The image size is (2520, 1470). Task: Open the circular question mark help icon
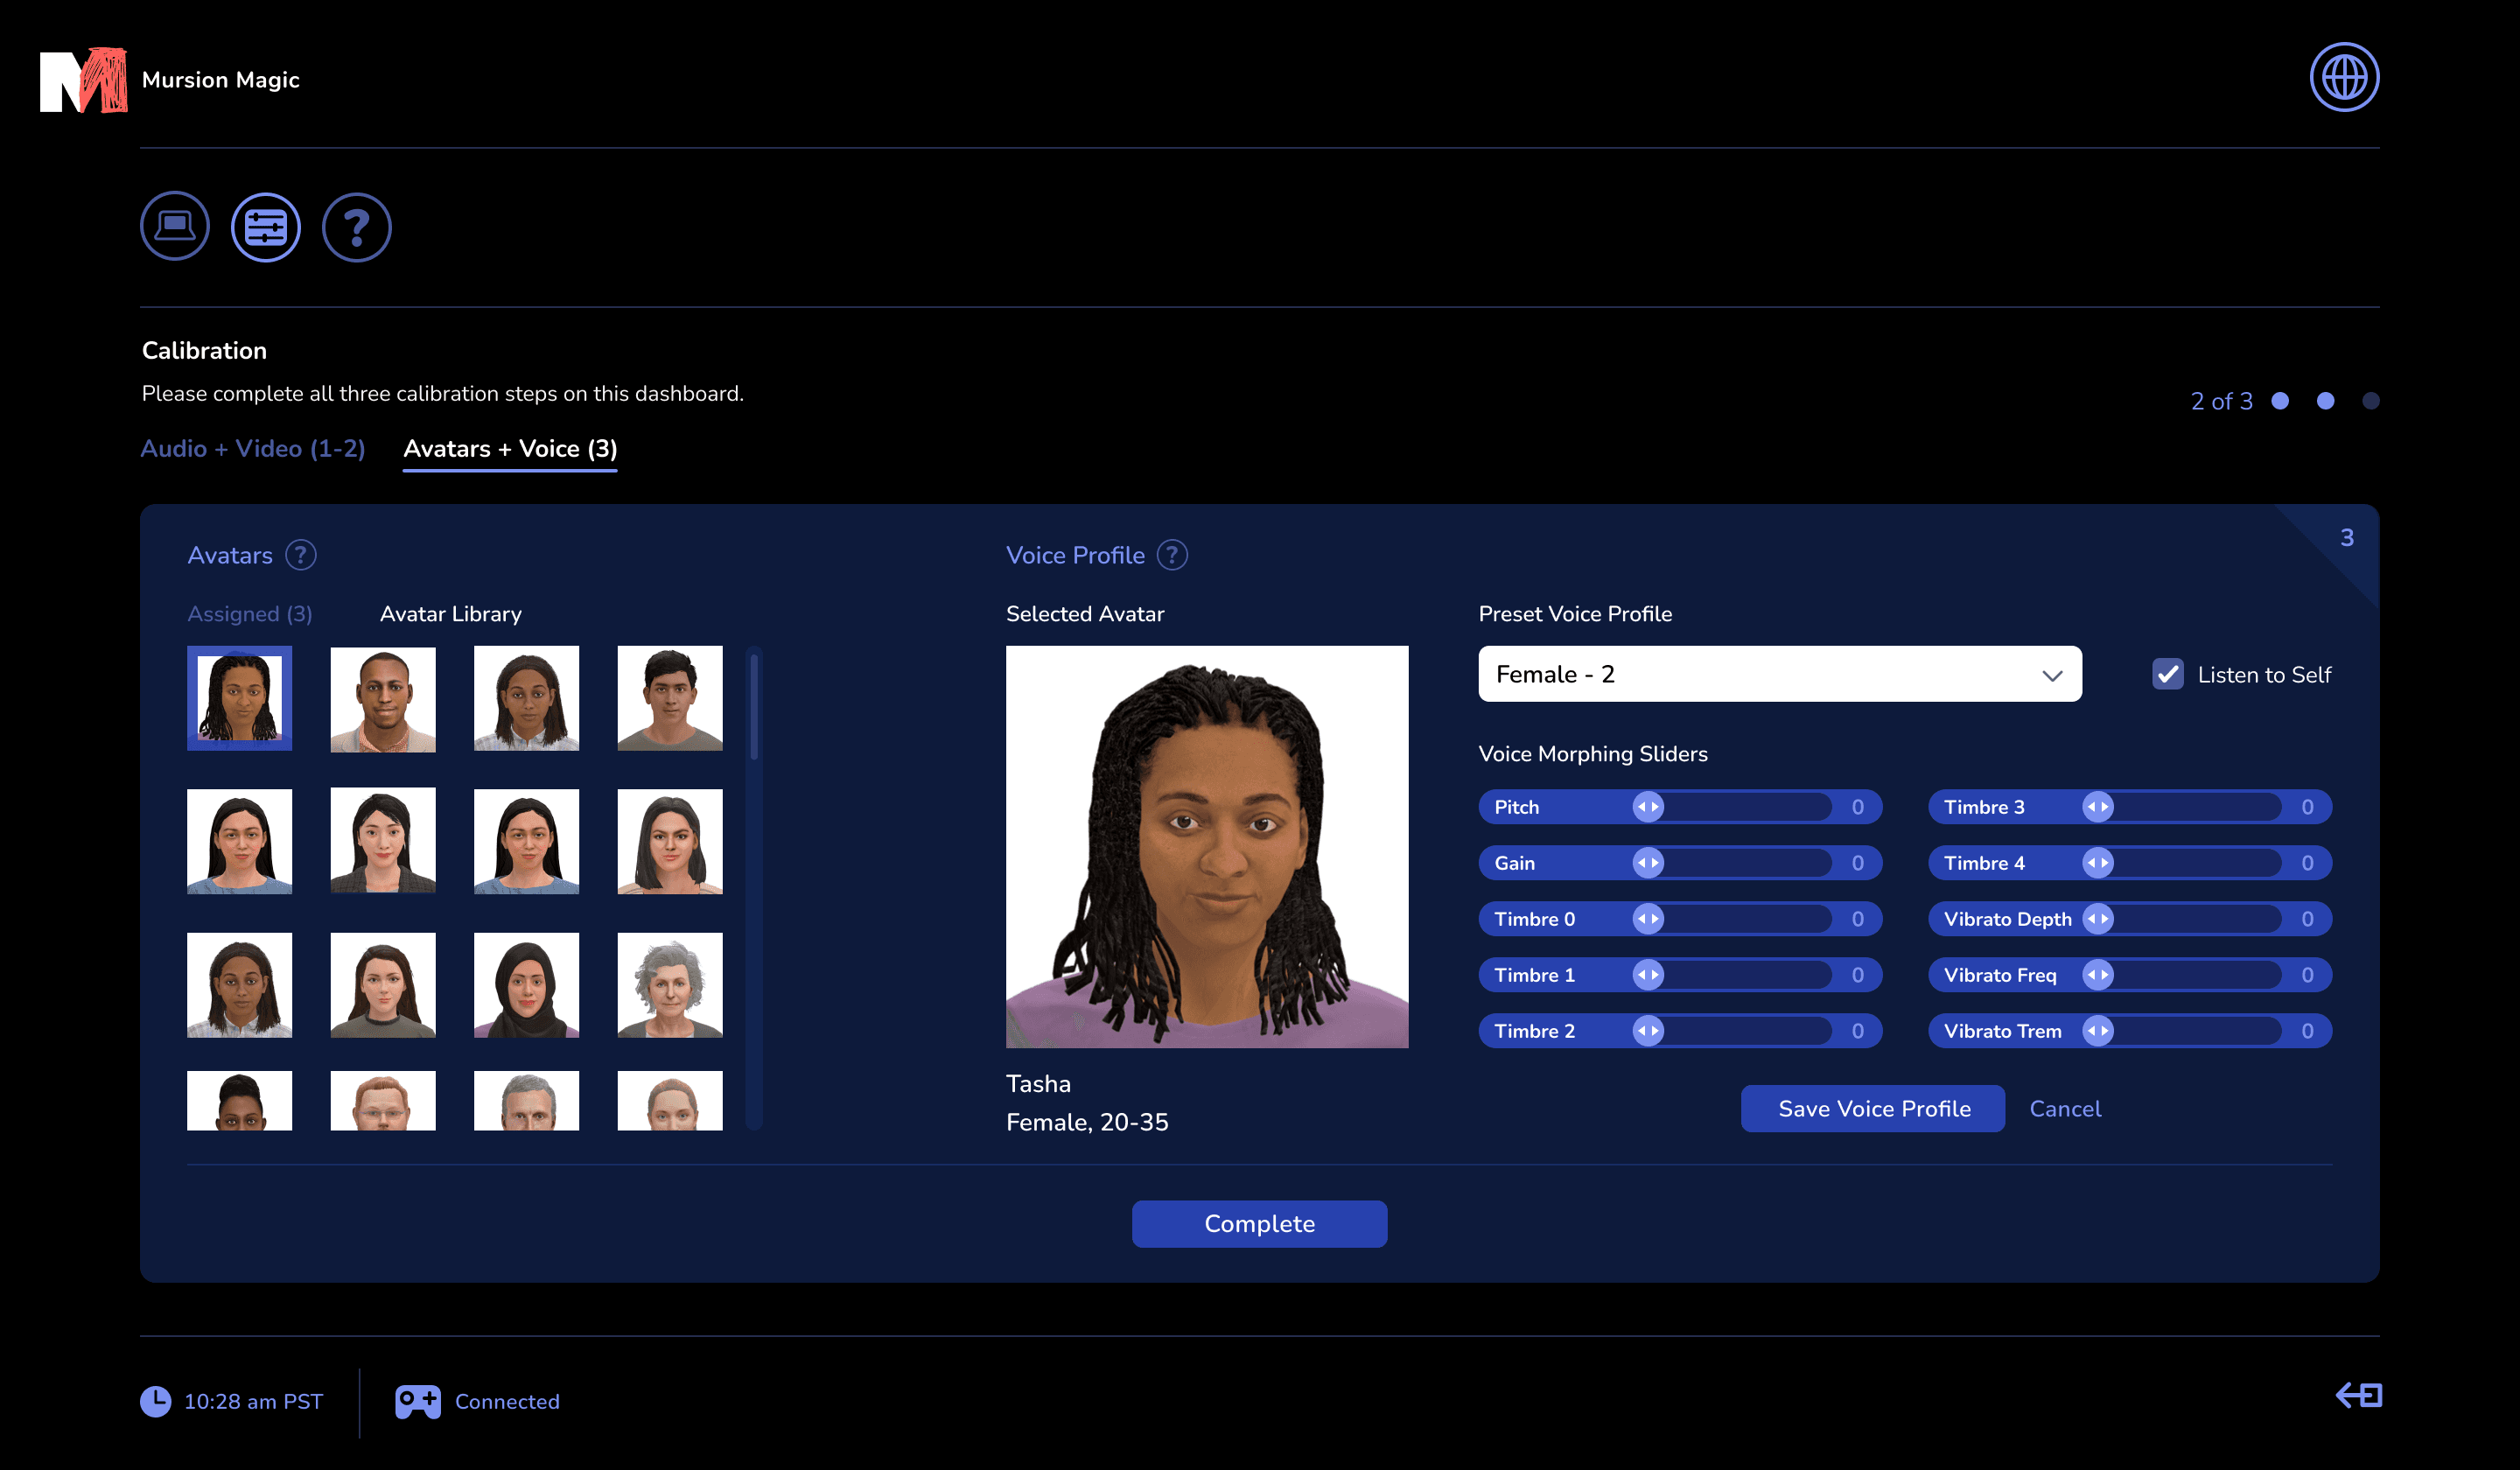pyautogui.click(x=356, y=227)
